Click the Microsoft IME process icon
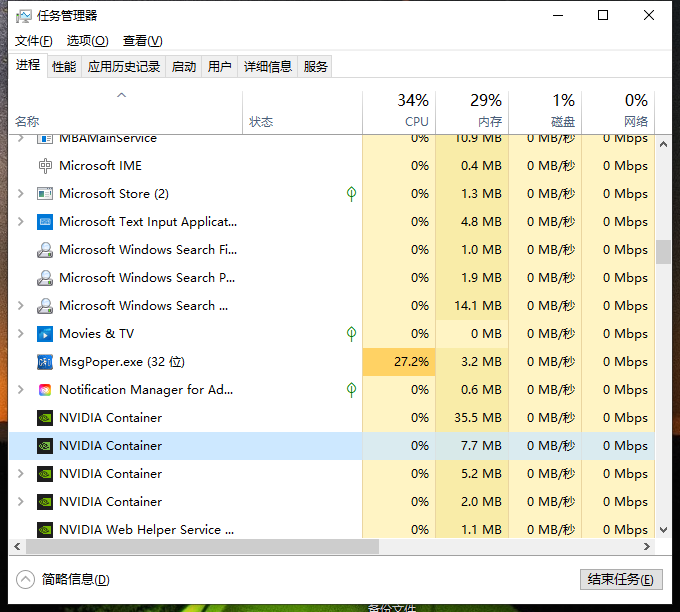680x612 pixels. pyautogui.click(x=45, y=166)
